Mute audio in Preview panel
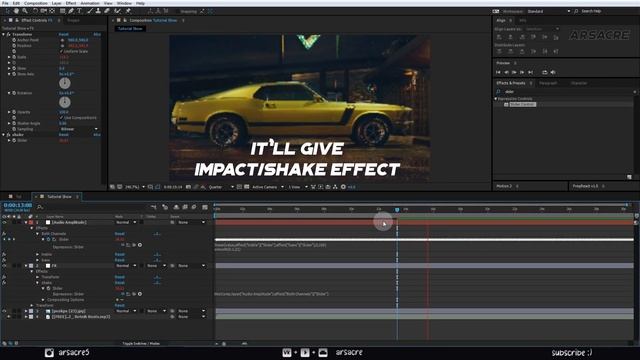The width and height of the screenshot is (640, 360). tap(553, 72)
